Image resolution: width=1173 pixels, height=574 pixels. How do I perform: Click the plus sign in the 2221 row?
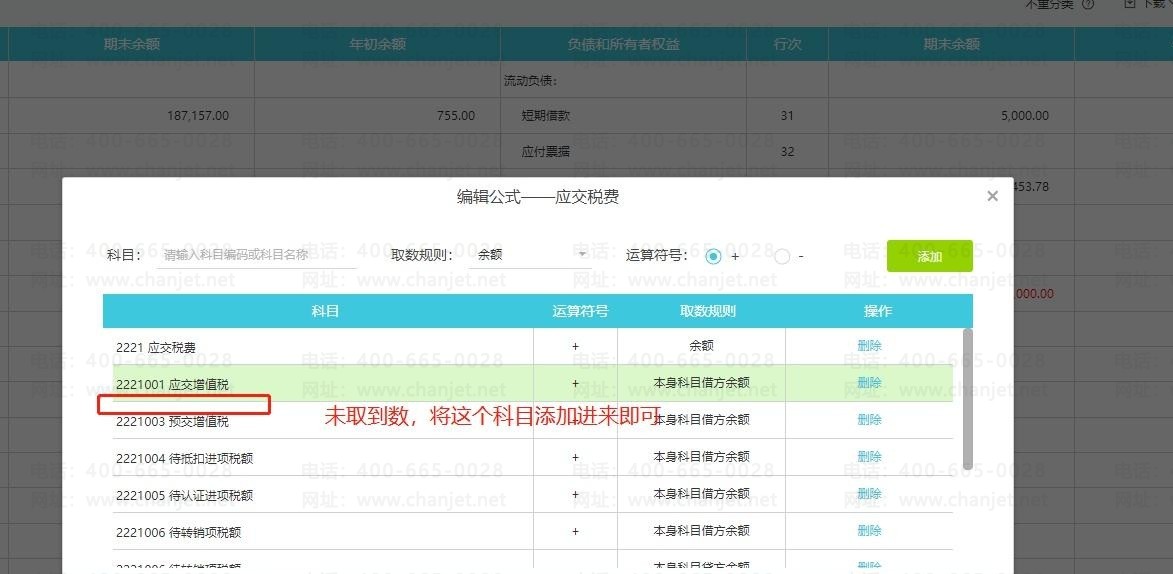tap(575, 346)
